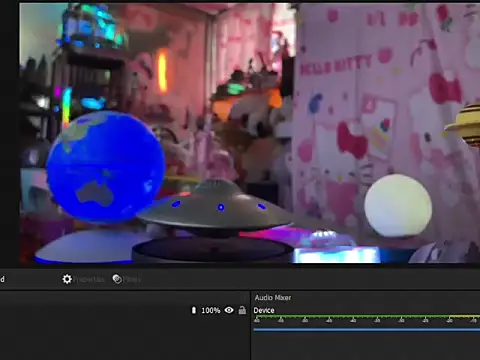Click the source icon before 100%
Viewport: 480px width, 360px height.
[194, 310]
